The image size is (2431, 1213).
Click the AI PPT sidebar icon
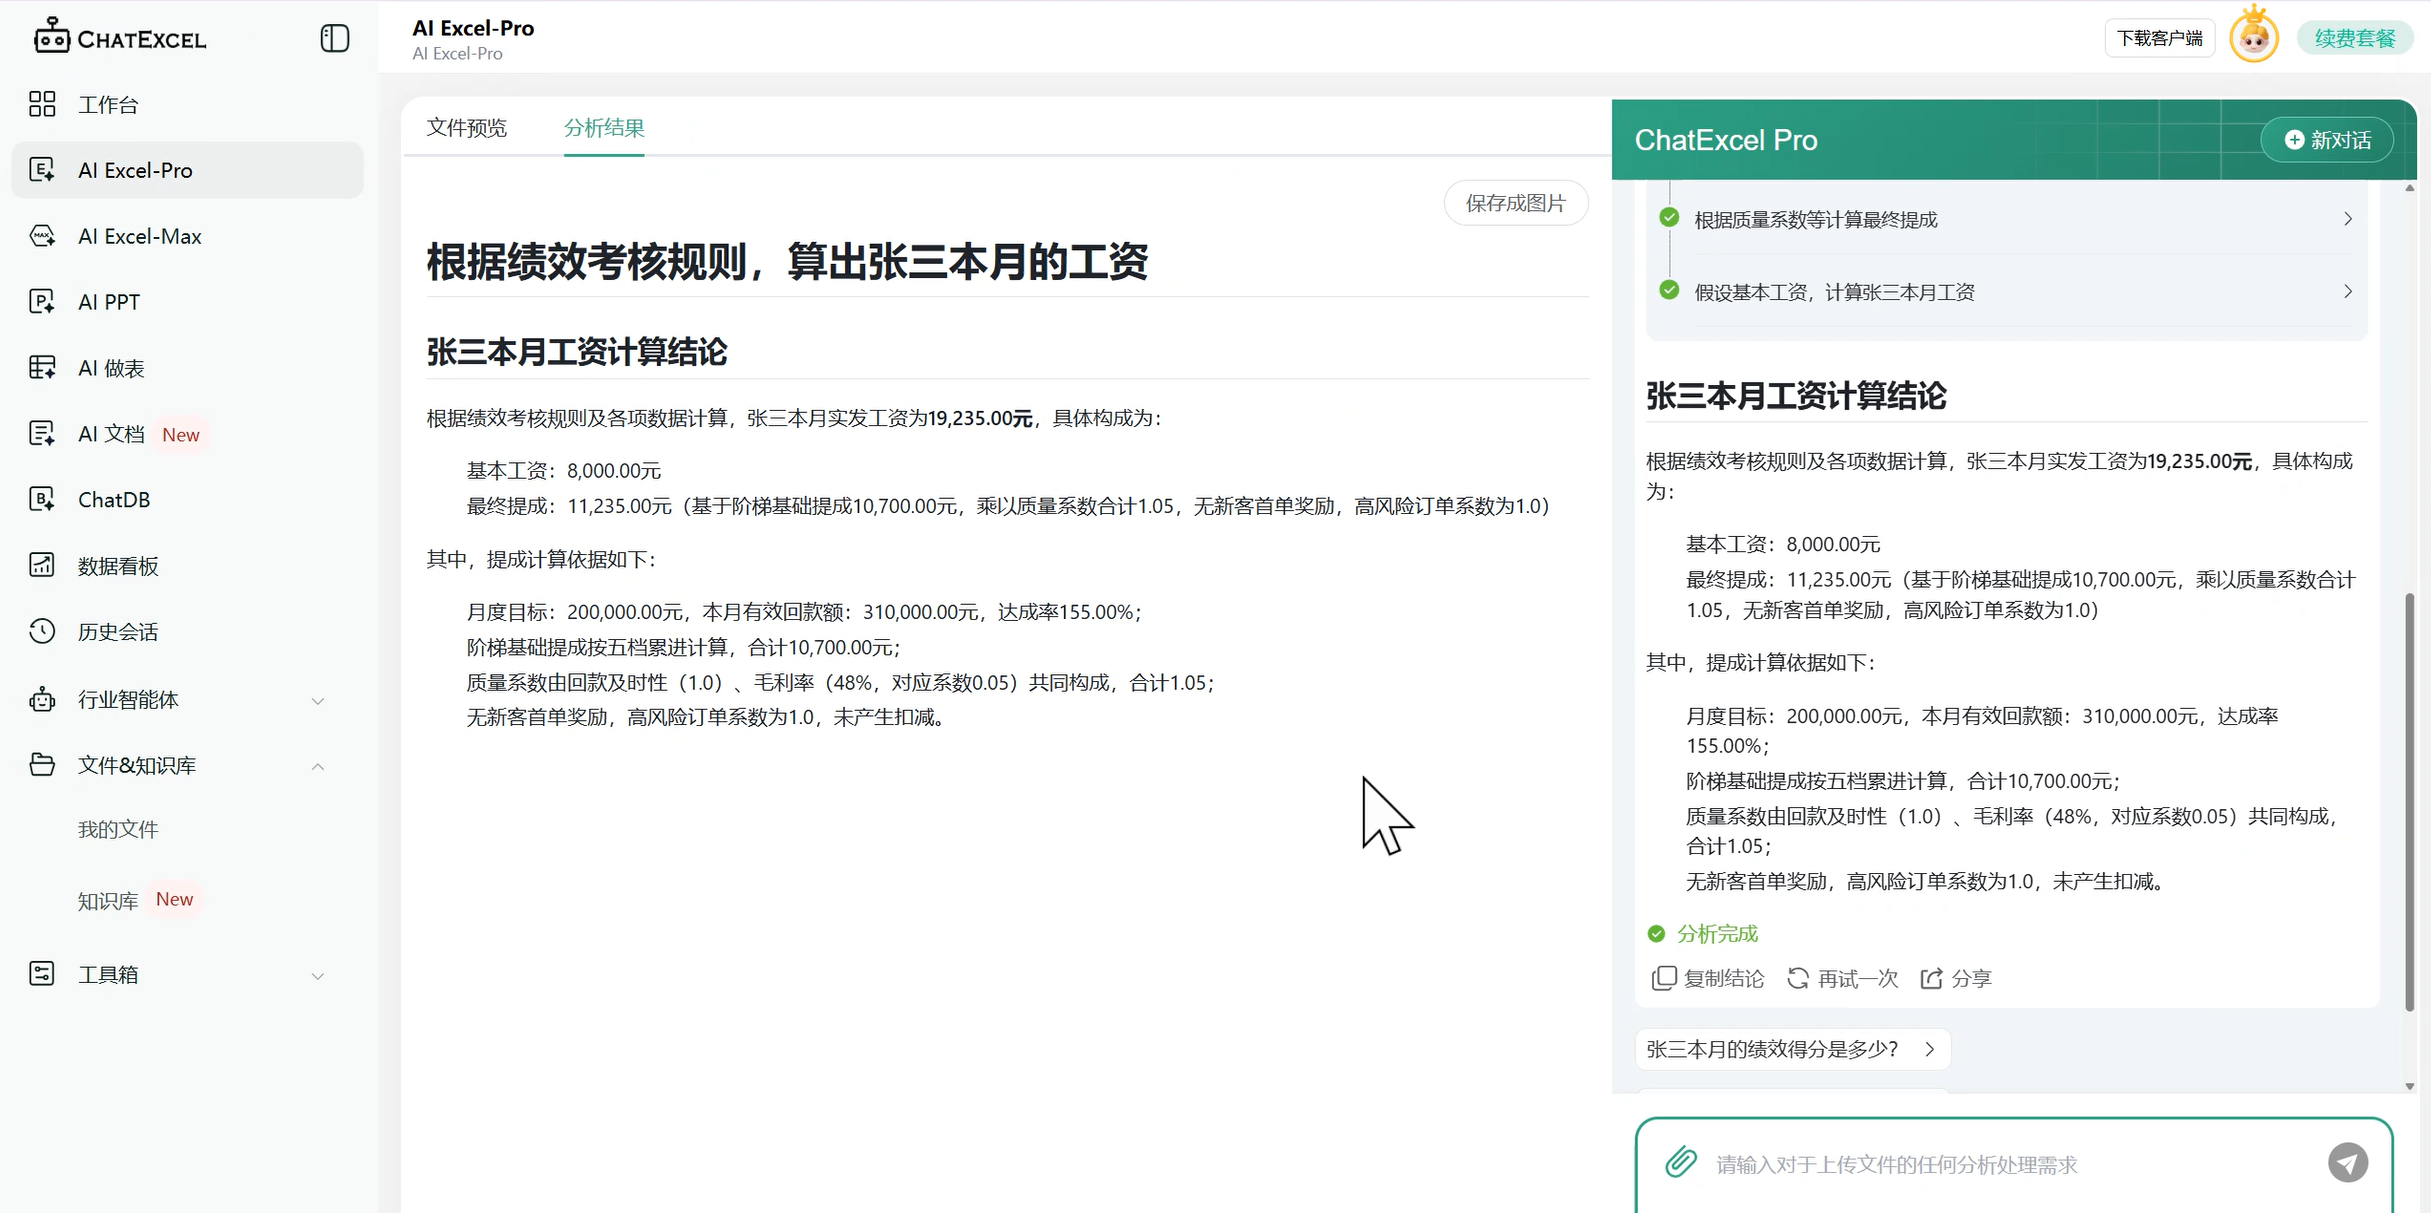(x=42, y=302)
